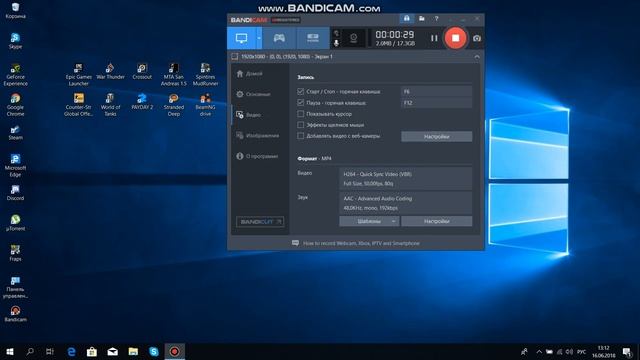Select the Bandicam desktop shortcut

click(x=16, y=314)
